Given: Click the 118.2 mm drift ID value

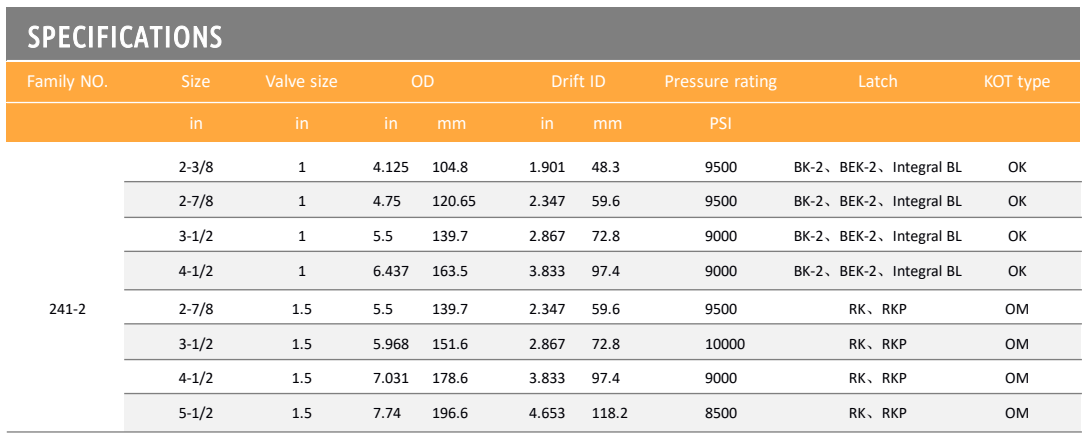Looking at the screenshot, I should coord(610,413).
